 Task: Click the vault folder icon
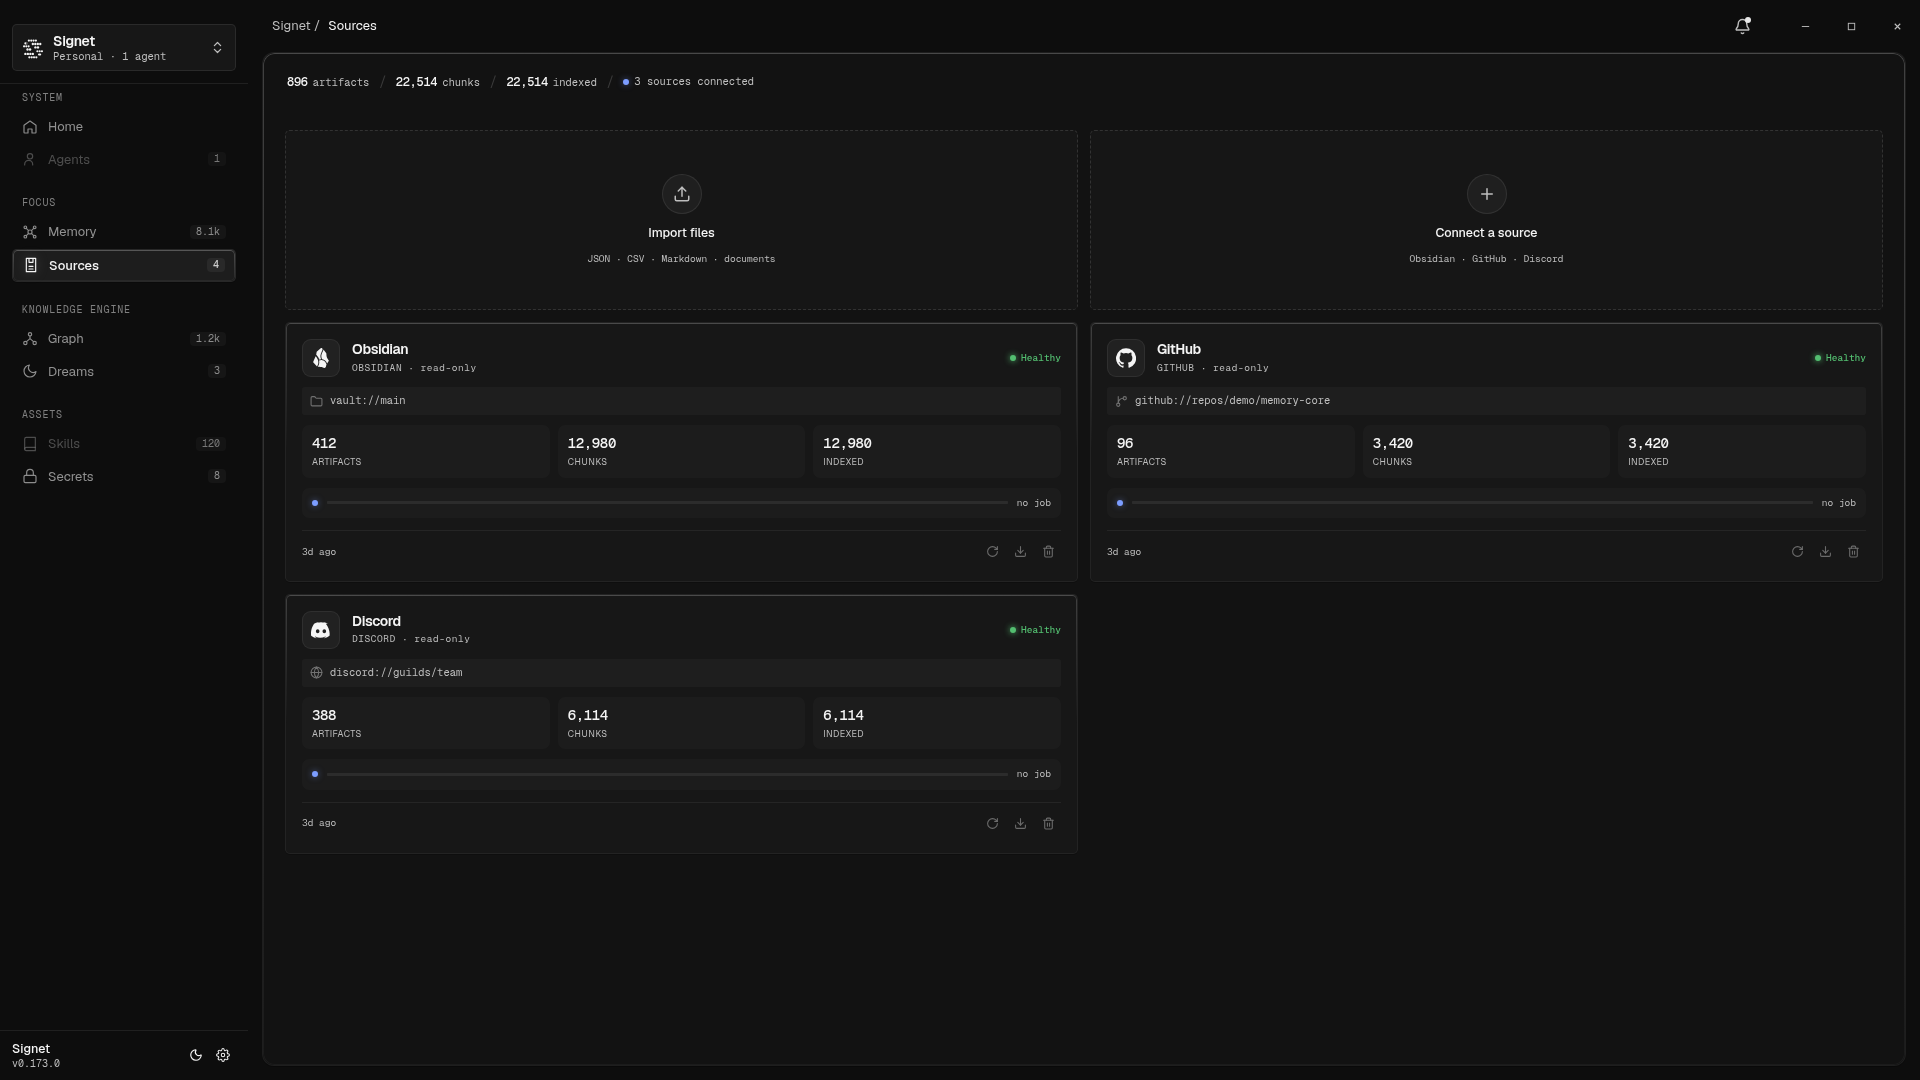pos(316,401)
